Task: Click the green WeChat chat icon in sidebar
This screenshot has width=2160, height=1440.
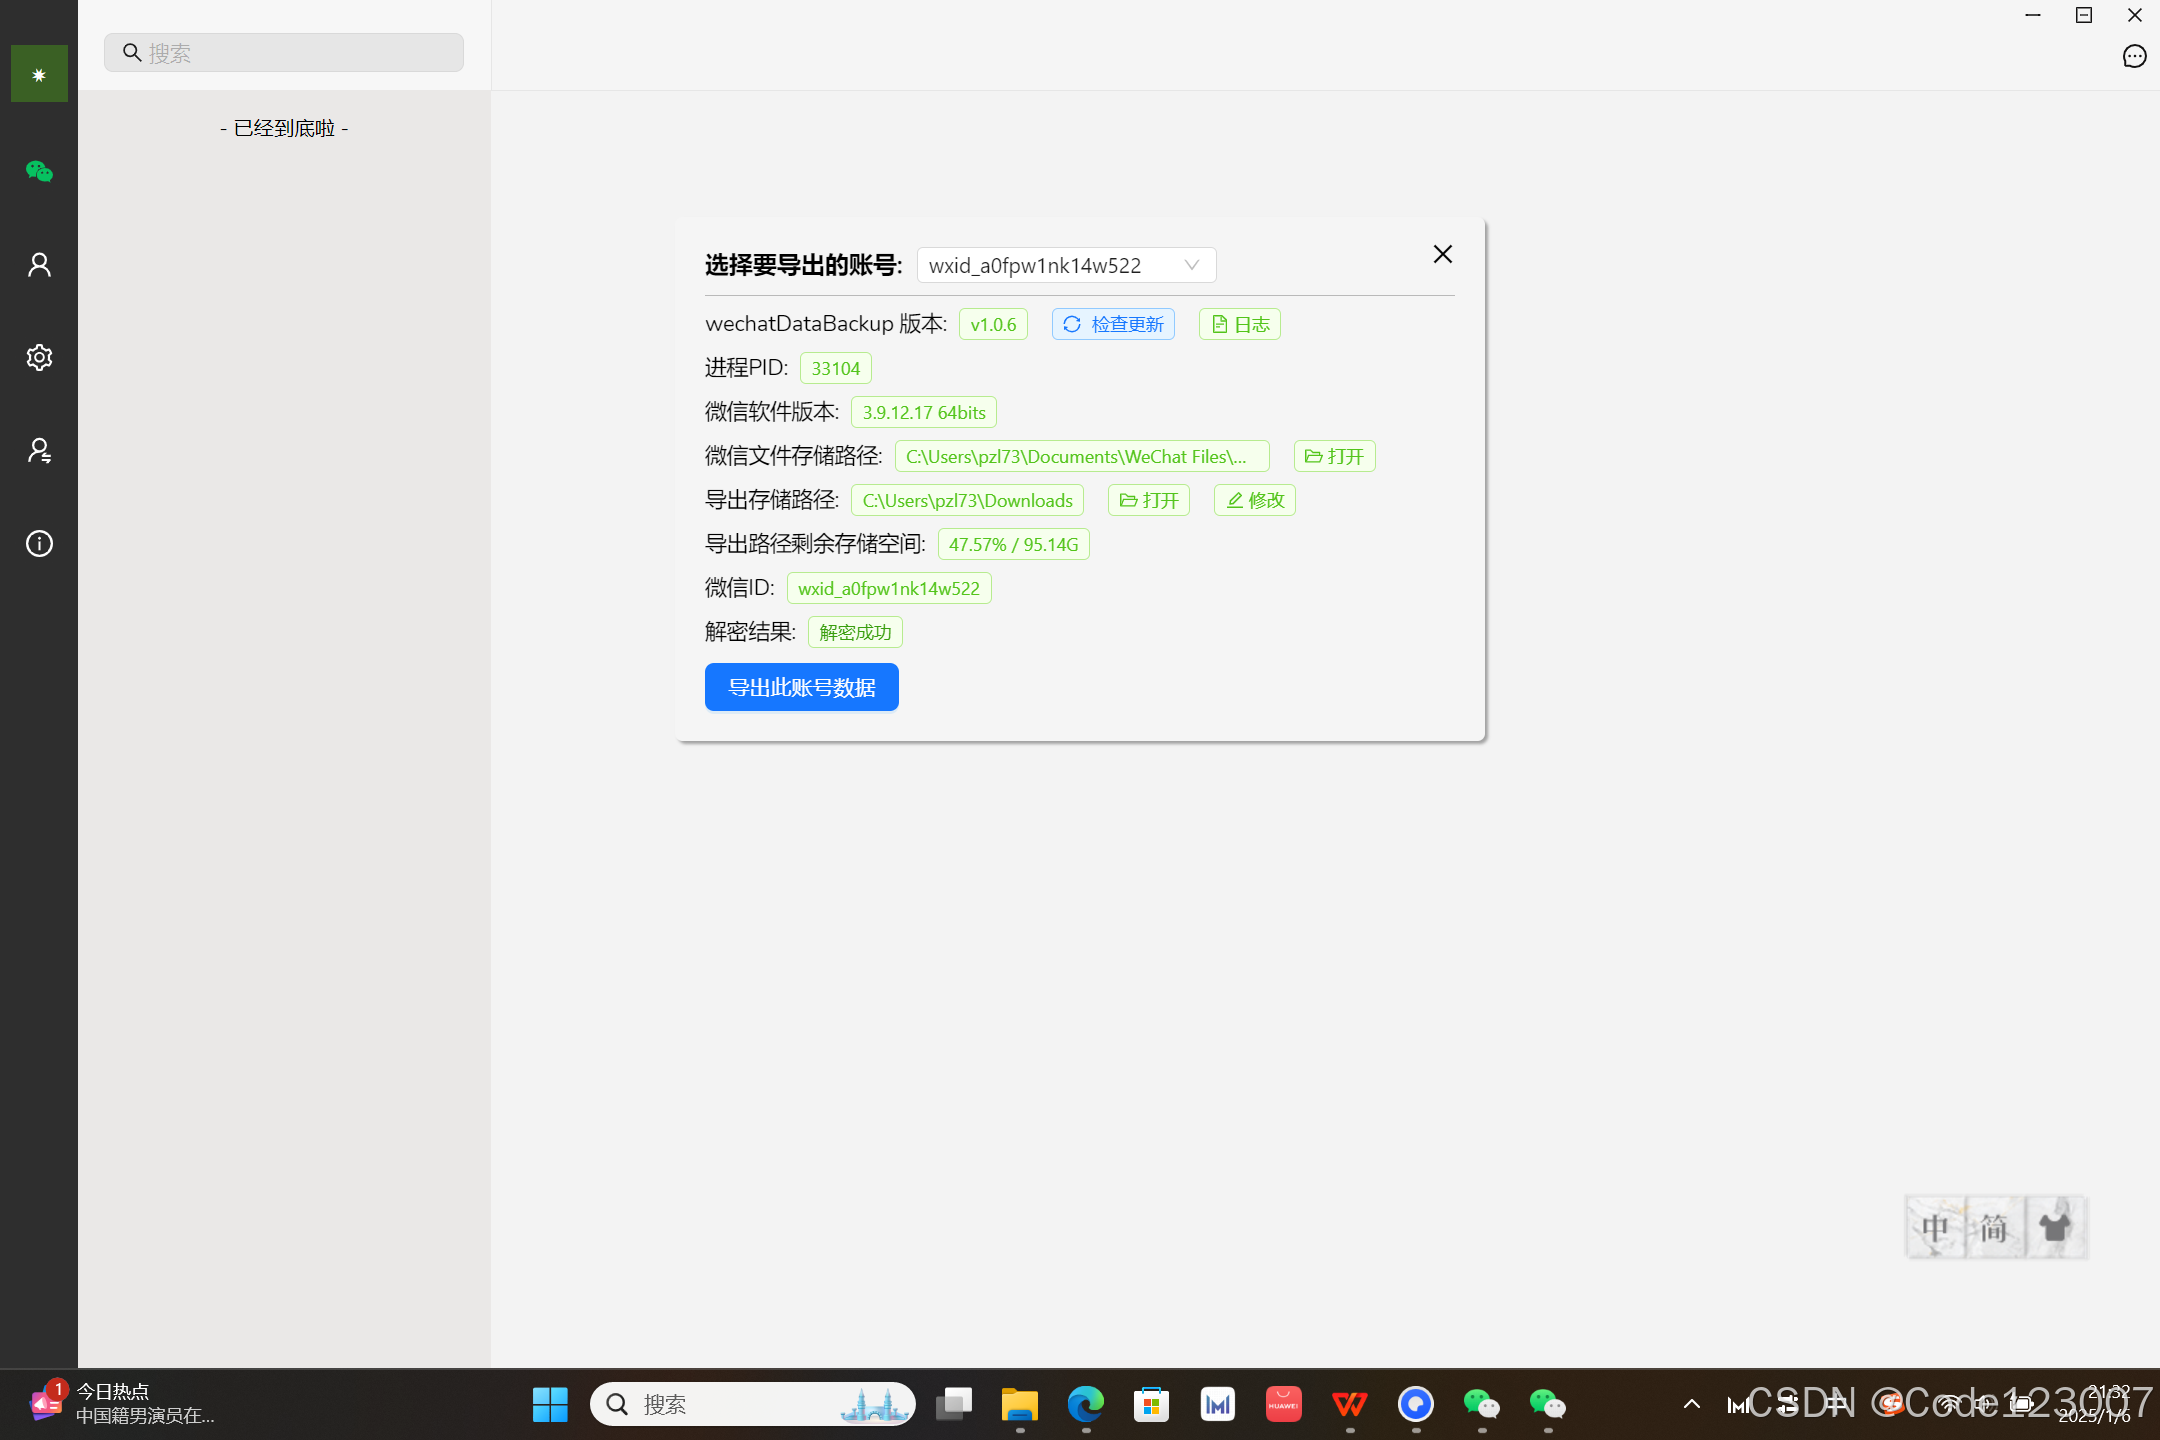Action: click(39, 172)
